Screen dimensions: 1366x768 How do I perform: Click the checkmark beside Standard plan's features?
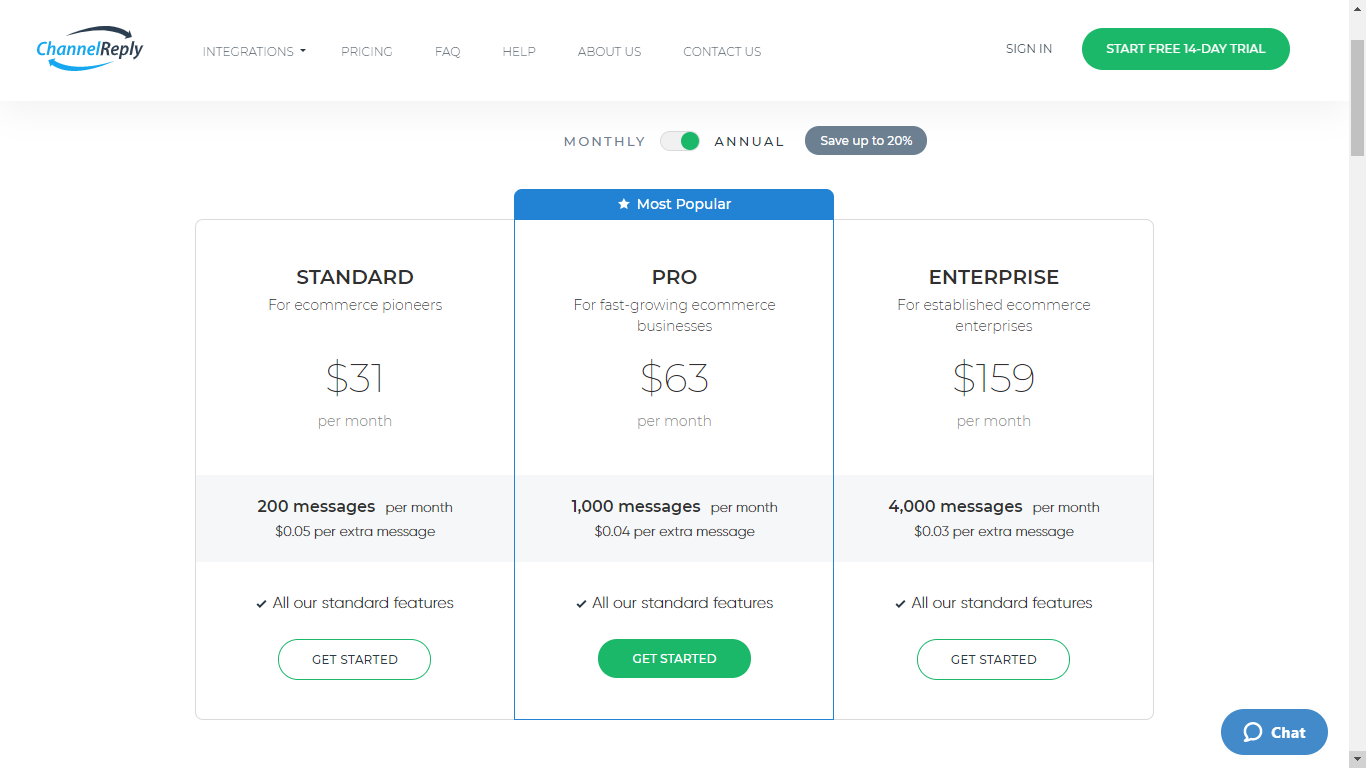click(261, 604)
